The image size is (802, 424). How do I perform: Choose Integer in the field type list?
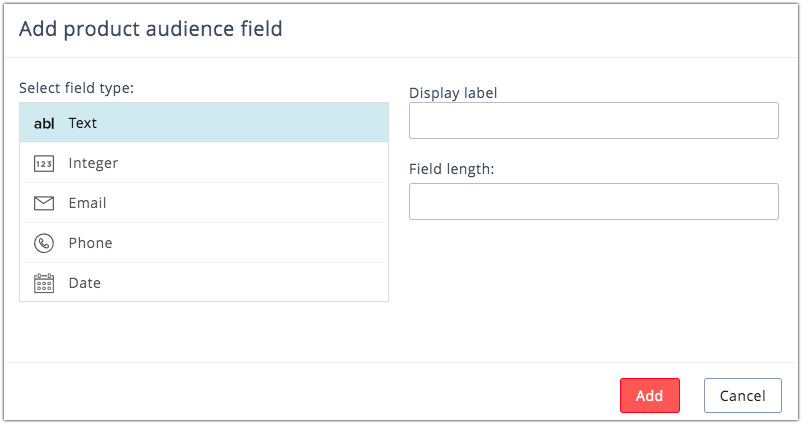coord(93,163)
